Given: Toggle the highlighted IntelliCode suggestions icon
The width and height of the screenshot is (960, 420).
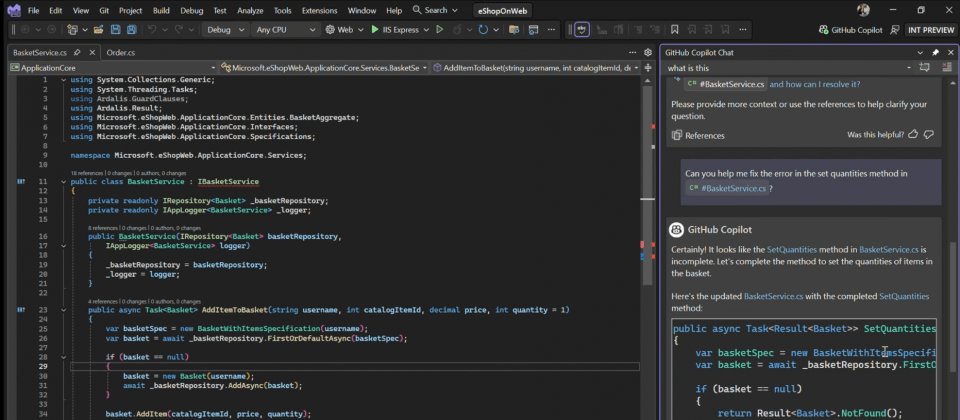Looking at the screenshot, I should tap(582, 29).
